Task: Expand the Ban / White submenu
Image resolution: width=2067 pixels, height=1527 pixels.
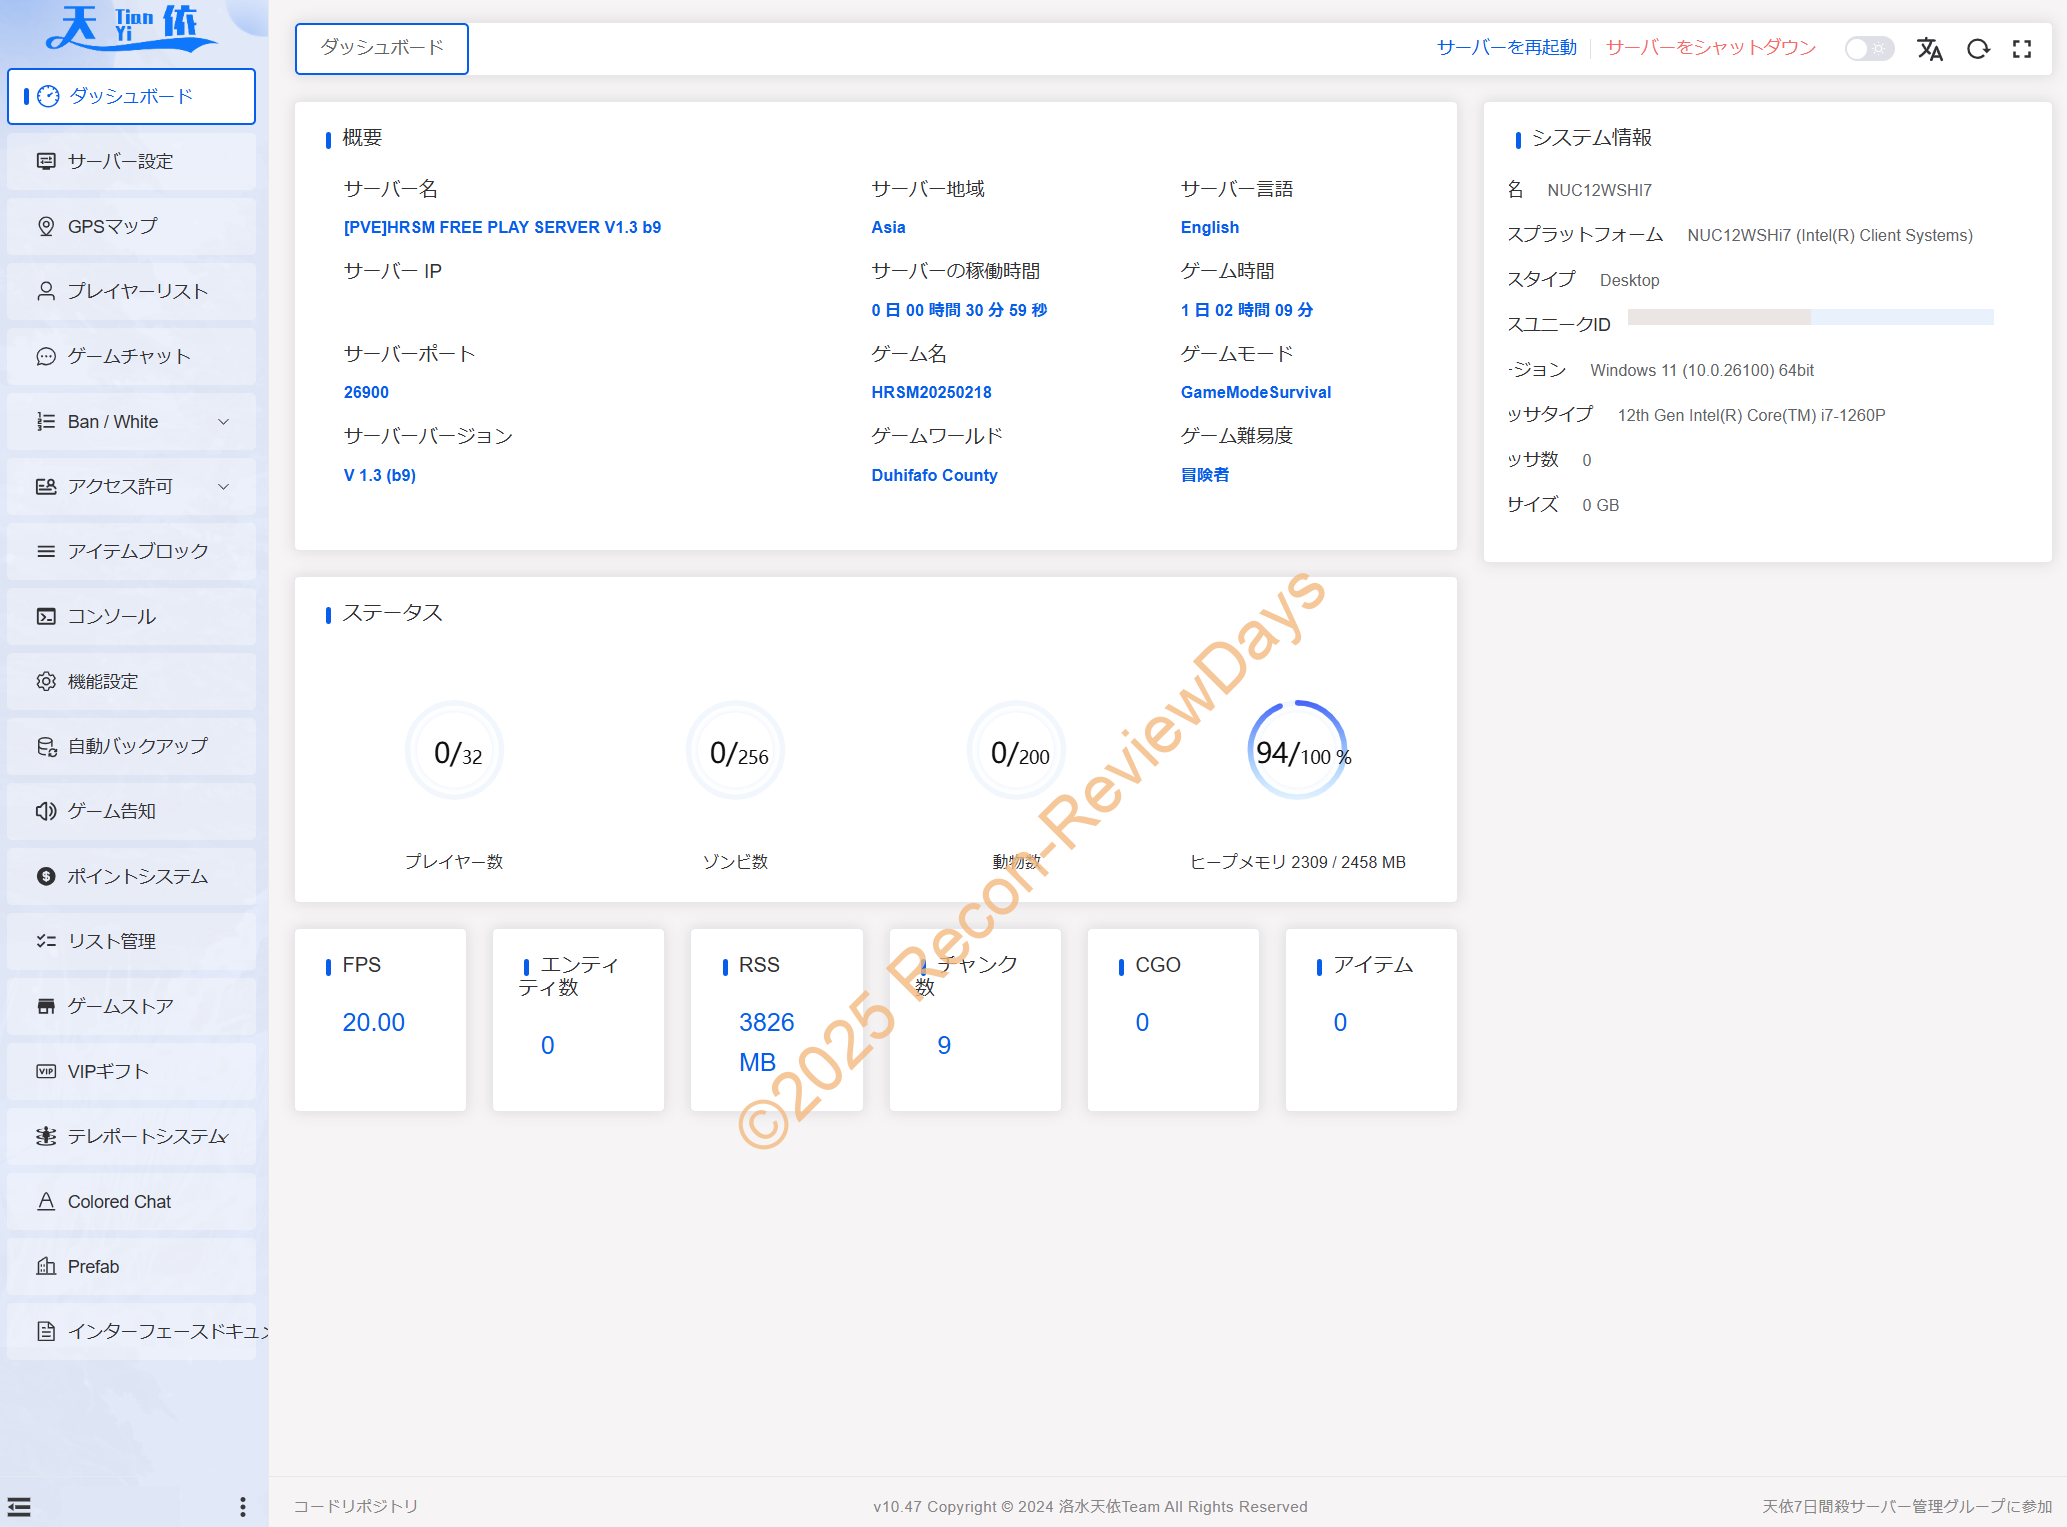Action: click(x=131, y=421)
